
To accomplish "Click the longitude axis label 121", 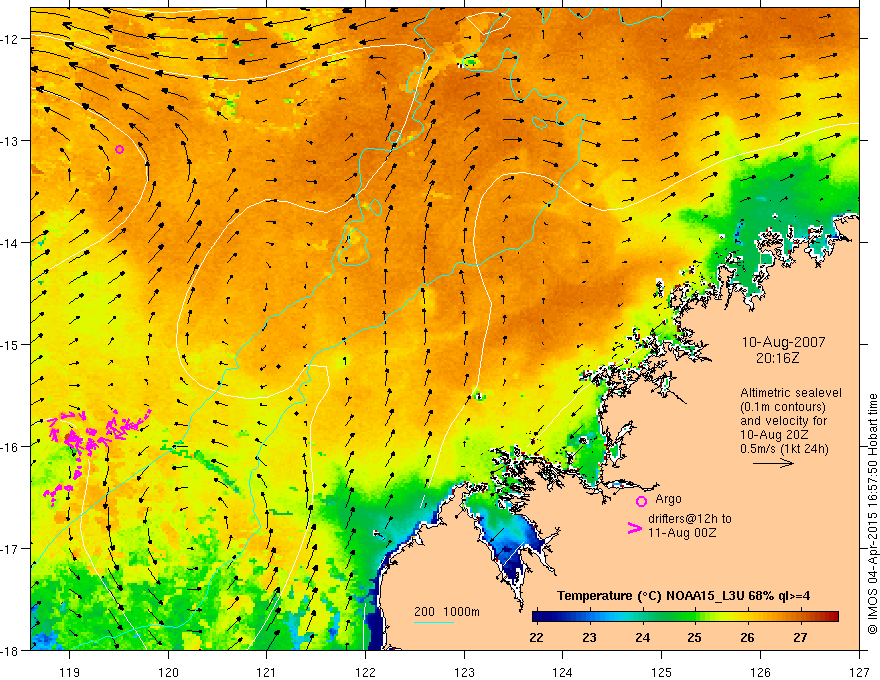I will click(x=267, y=672).
